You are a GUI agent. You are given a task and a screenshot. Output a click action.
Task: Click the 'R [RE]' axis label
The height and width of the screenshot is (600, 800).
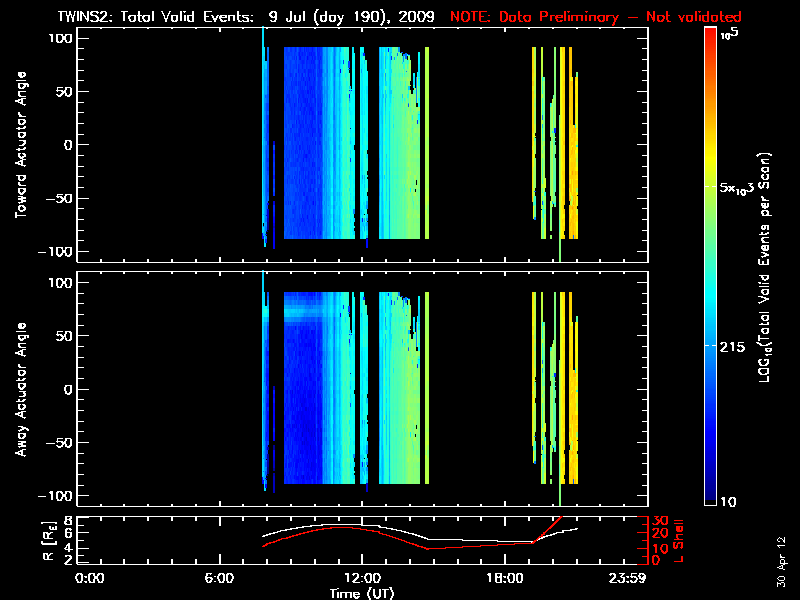pos(18,540)
